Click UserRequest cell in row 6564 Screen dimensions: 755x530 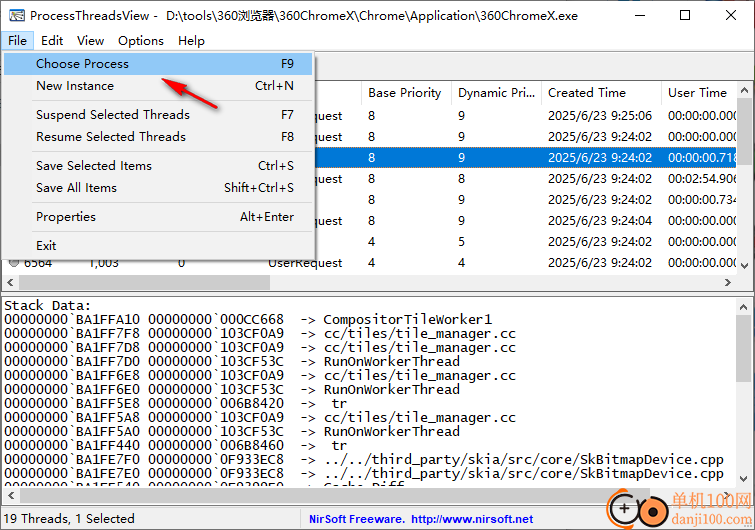(305, 263)
